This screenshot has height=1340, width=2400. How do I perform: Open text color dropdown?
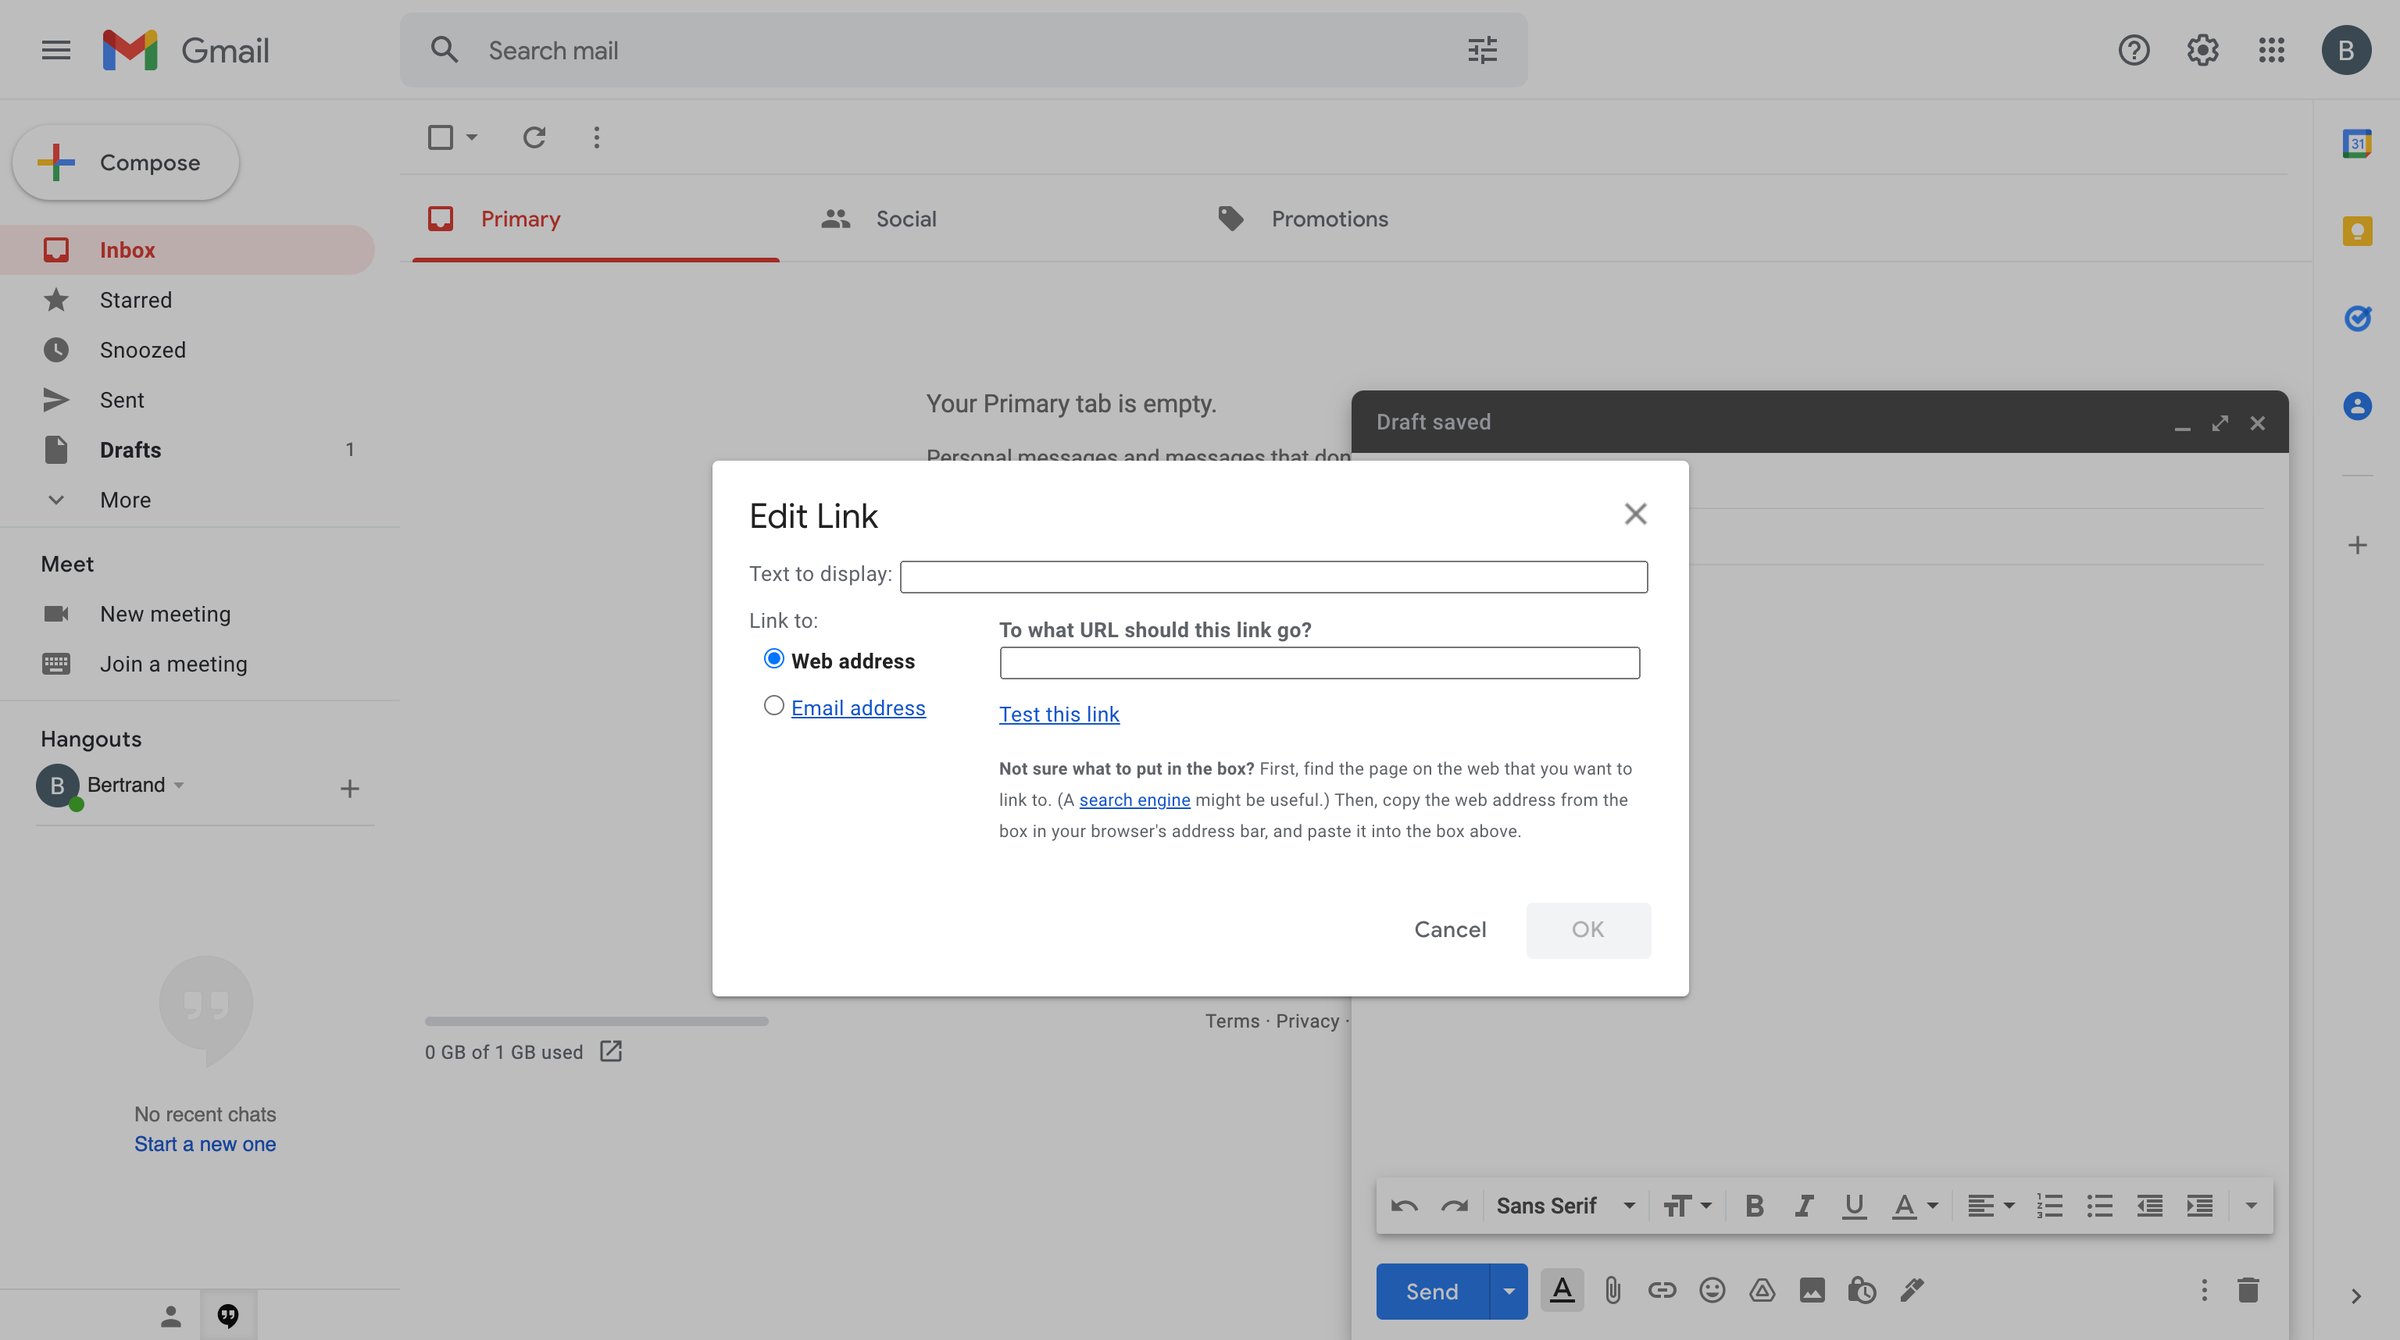pos(1915,1206)
